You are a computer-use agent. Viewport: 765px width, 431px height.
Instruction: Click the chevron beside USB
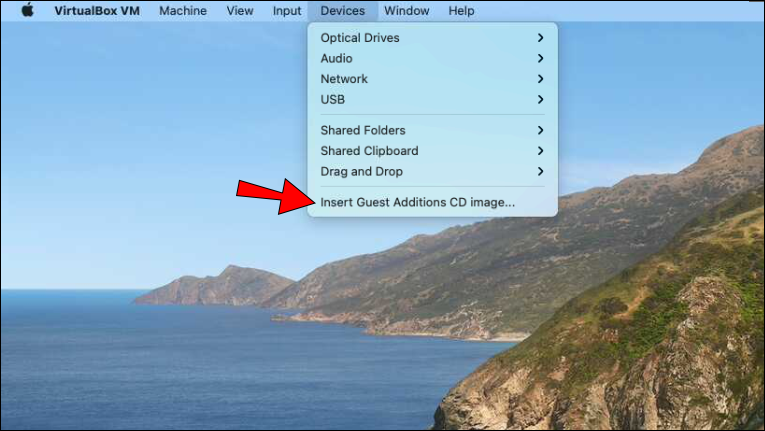540,99
